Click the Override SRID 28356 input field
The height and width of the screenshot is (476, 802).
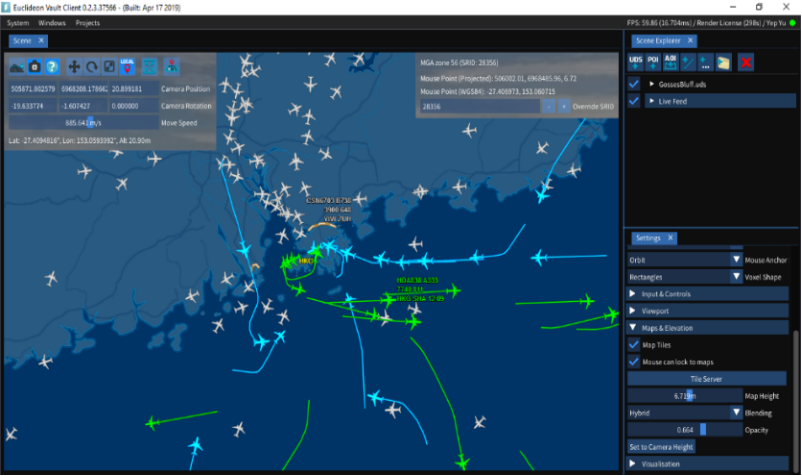(x=480, y=106)
